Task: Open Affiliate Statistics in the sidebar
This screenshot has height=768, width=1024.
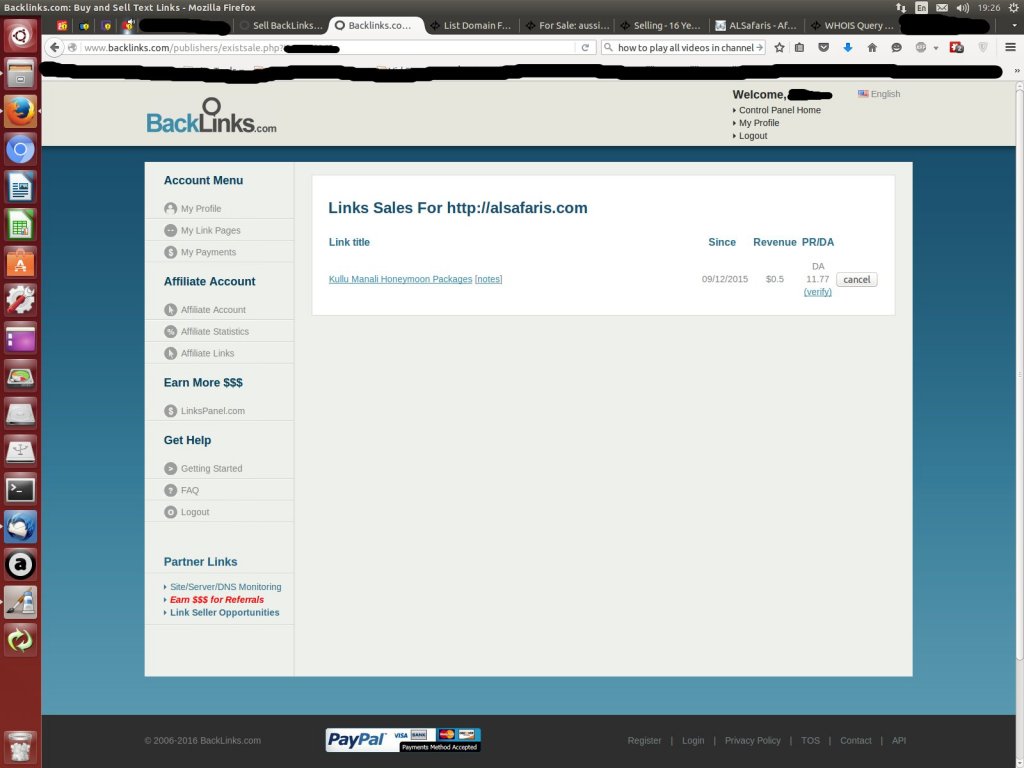Action: tap(215, 332)
